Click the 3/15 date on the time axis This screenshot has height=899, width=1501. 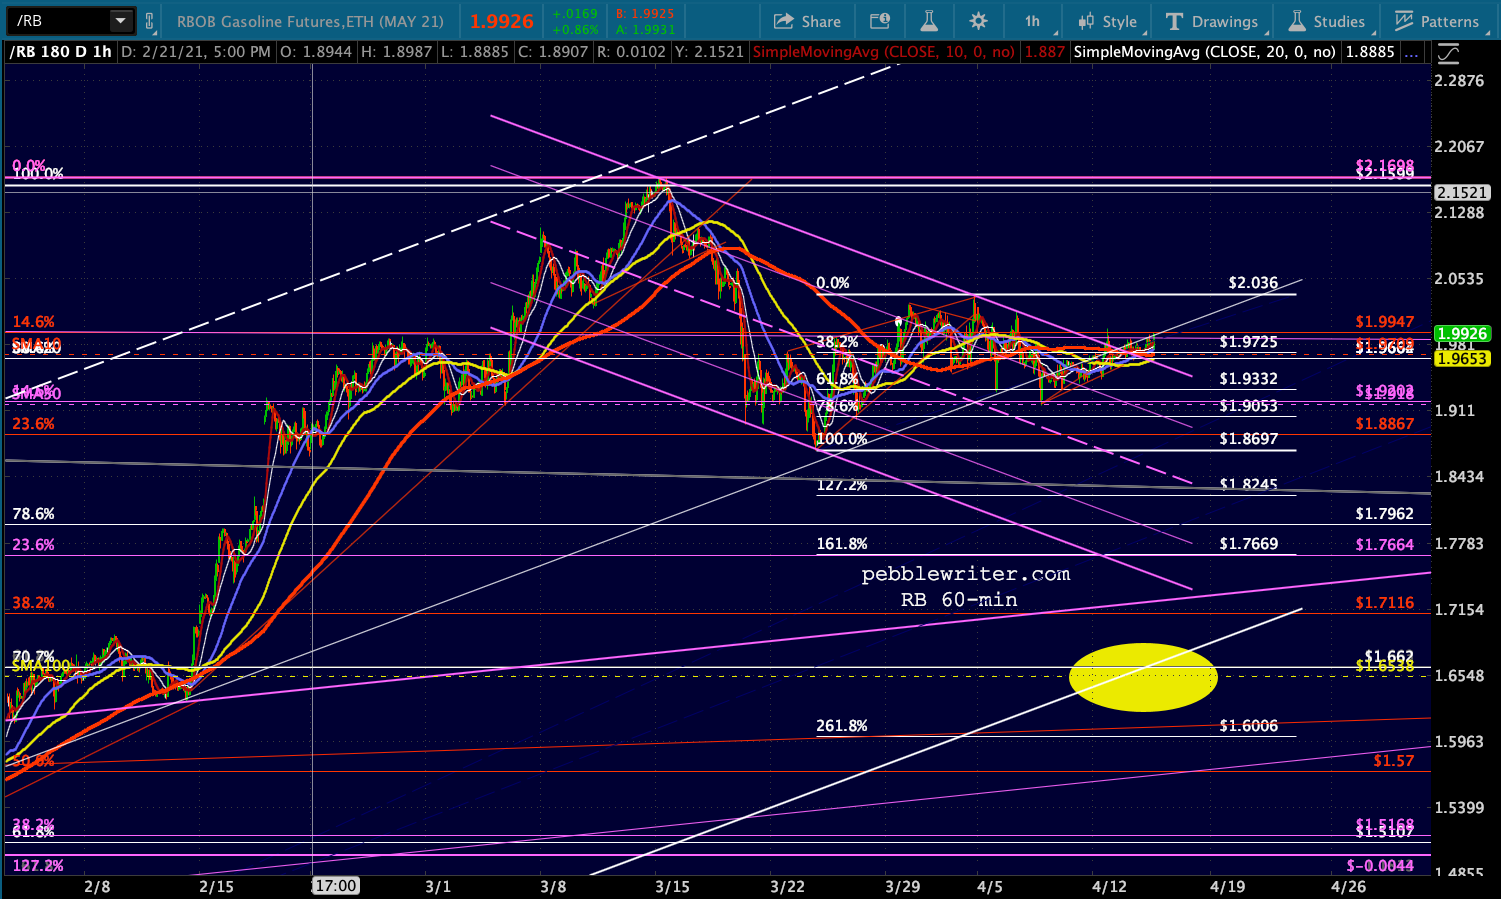pos(672,887)
